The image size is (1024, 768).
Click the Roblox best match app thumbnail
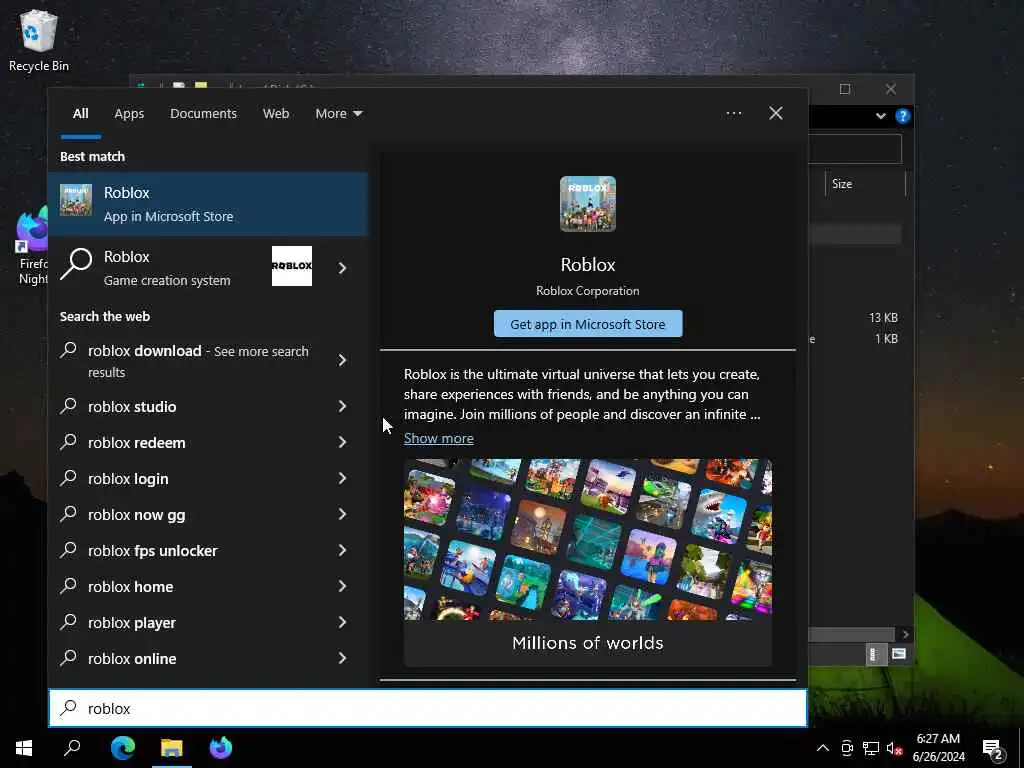tap(76, 200)
